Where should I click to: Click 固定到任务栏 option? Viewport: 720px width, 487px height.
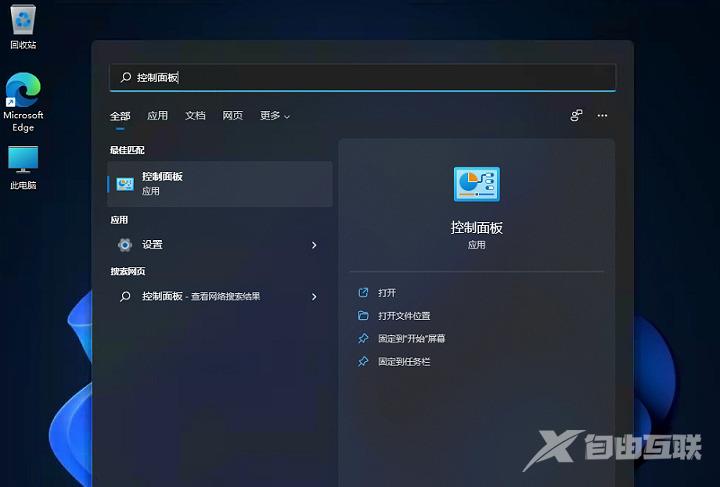point(404,362)
